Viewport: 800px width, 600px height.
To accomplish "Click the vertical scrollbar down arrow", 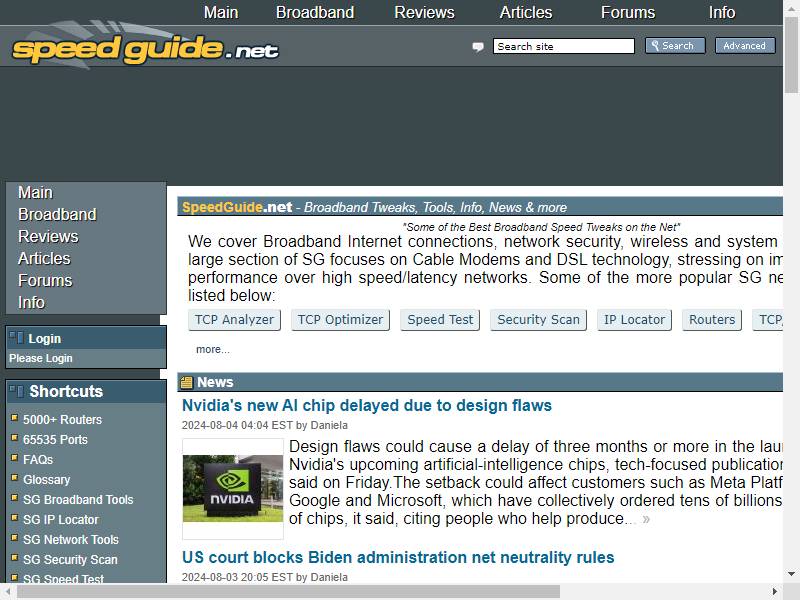I will [791, 574].
